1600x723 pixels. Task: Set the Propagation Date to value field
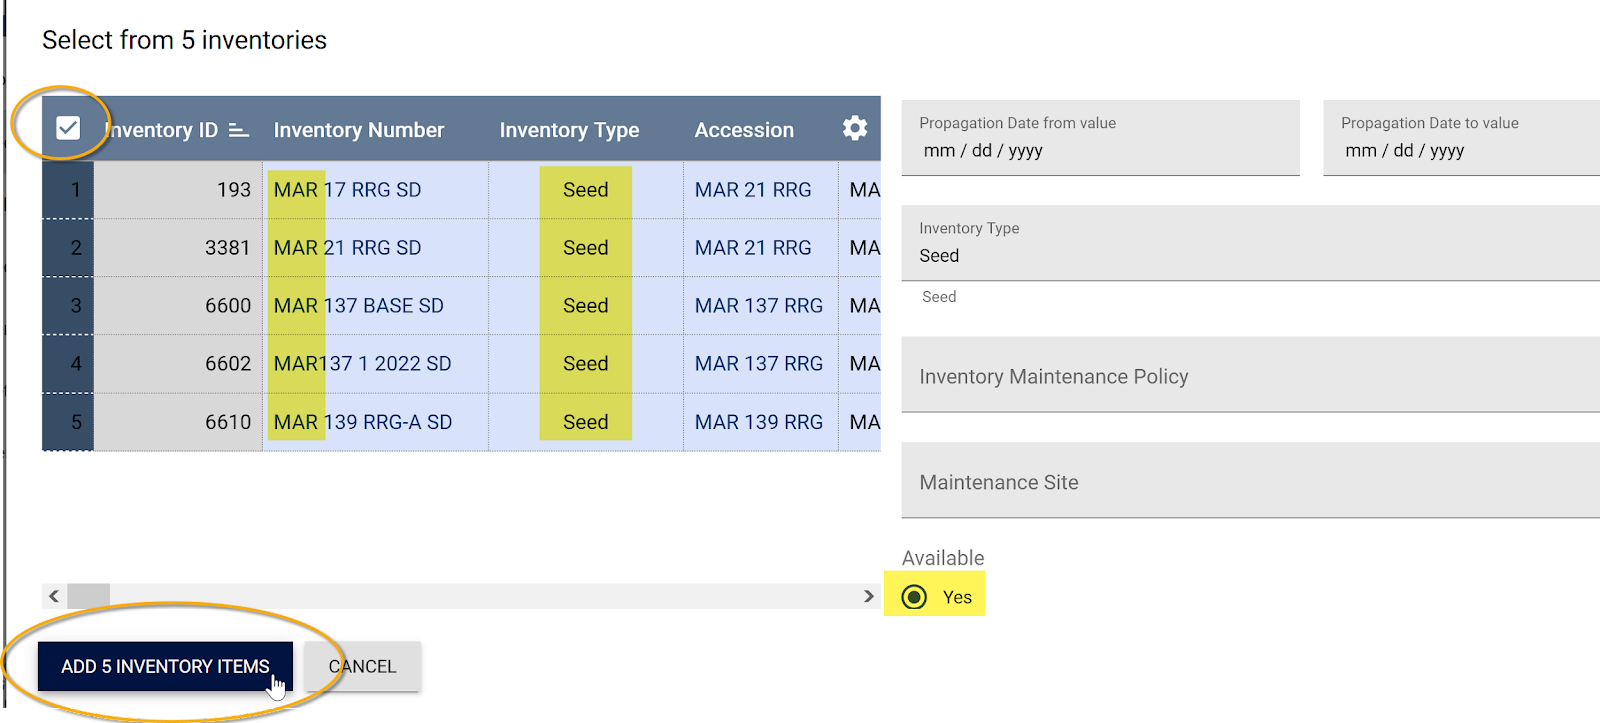pyautogui.click(x=1461, y=138)
